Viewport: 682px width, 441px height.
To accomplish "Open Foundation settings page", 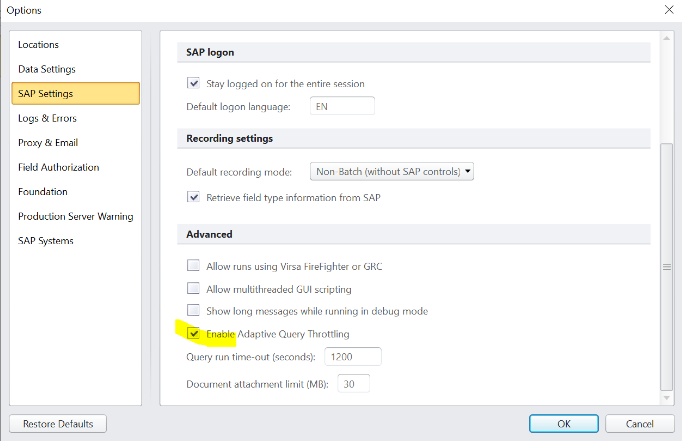I will [43, 191].
